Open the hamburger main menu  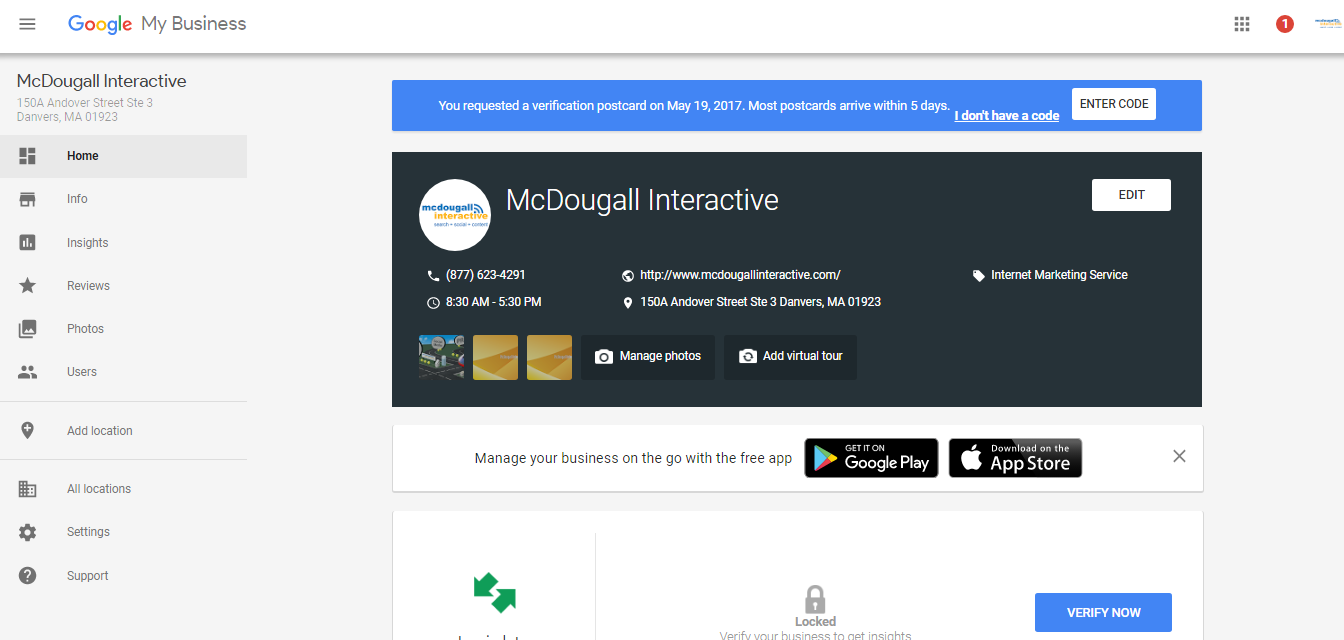27,24
